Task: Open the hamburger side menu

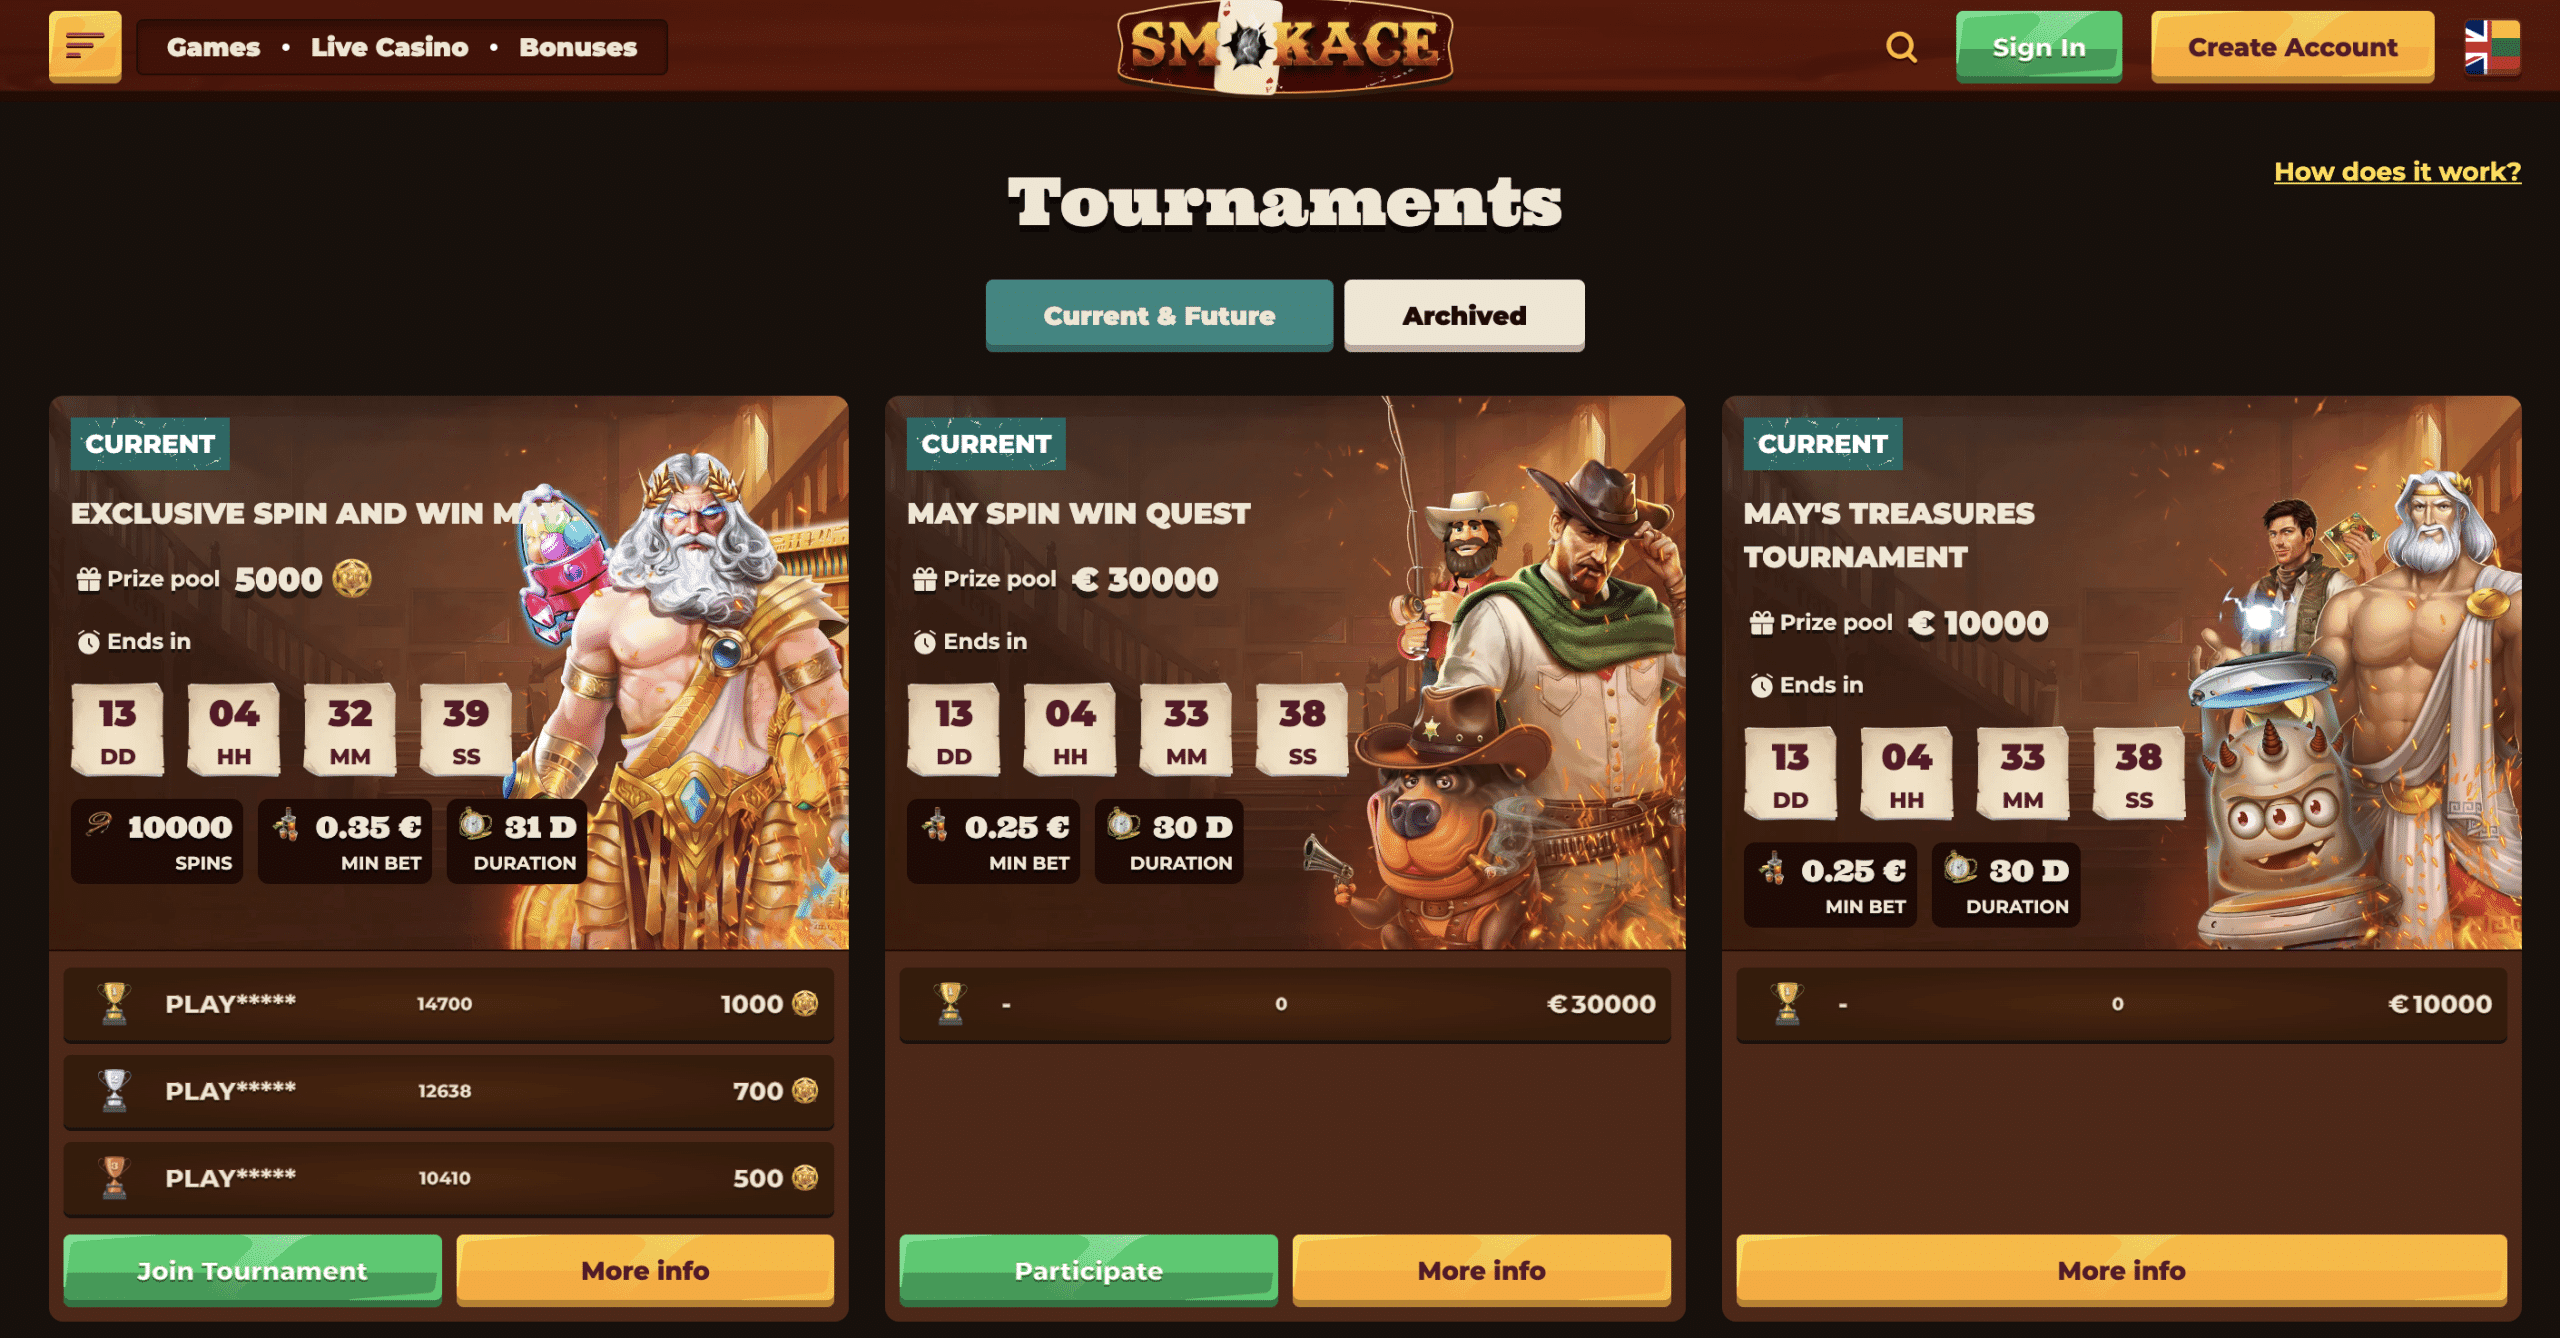Action: [85, 46]
